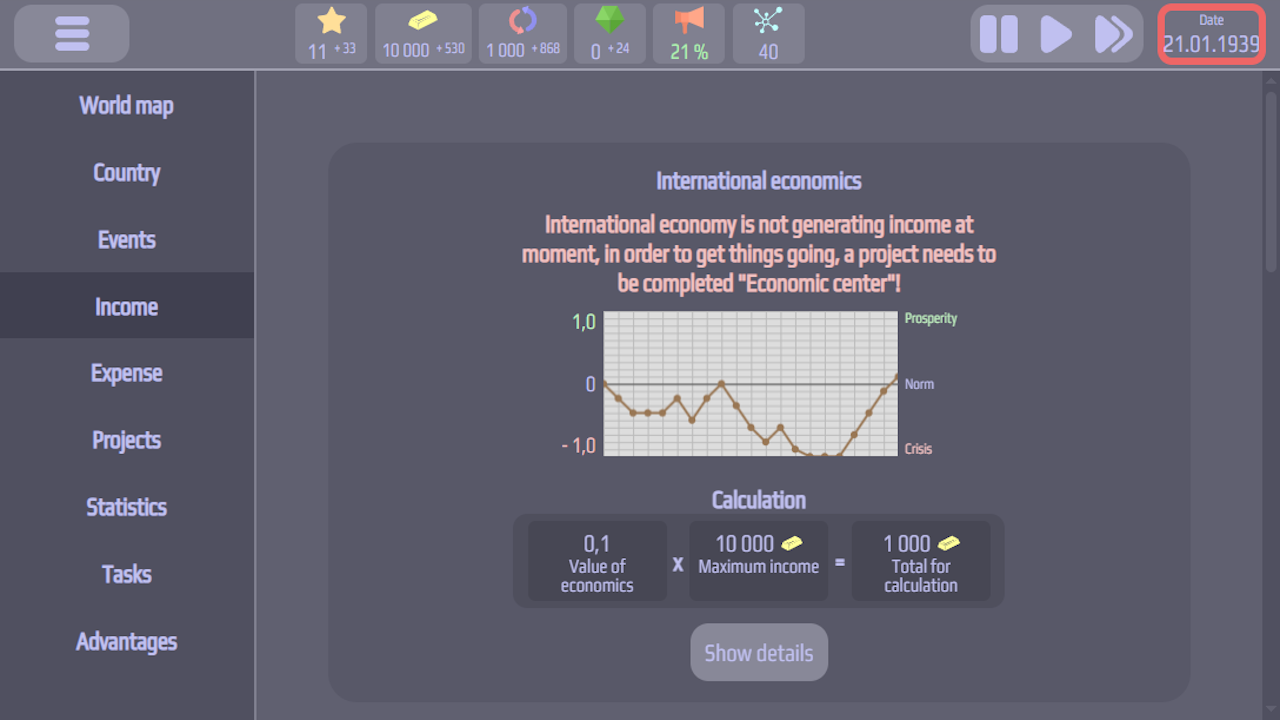This screenshot has height=720, width=1280.
Task: View the circular exchange resource counter
Action: [x=521, y=33]
